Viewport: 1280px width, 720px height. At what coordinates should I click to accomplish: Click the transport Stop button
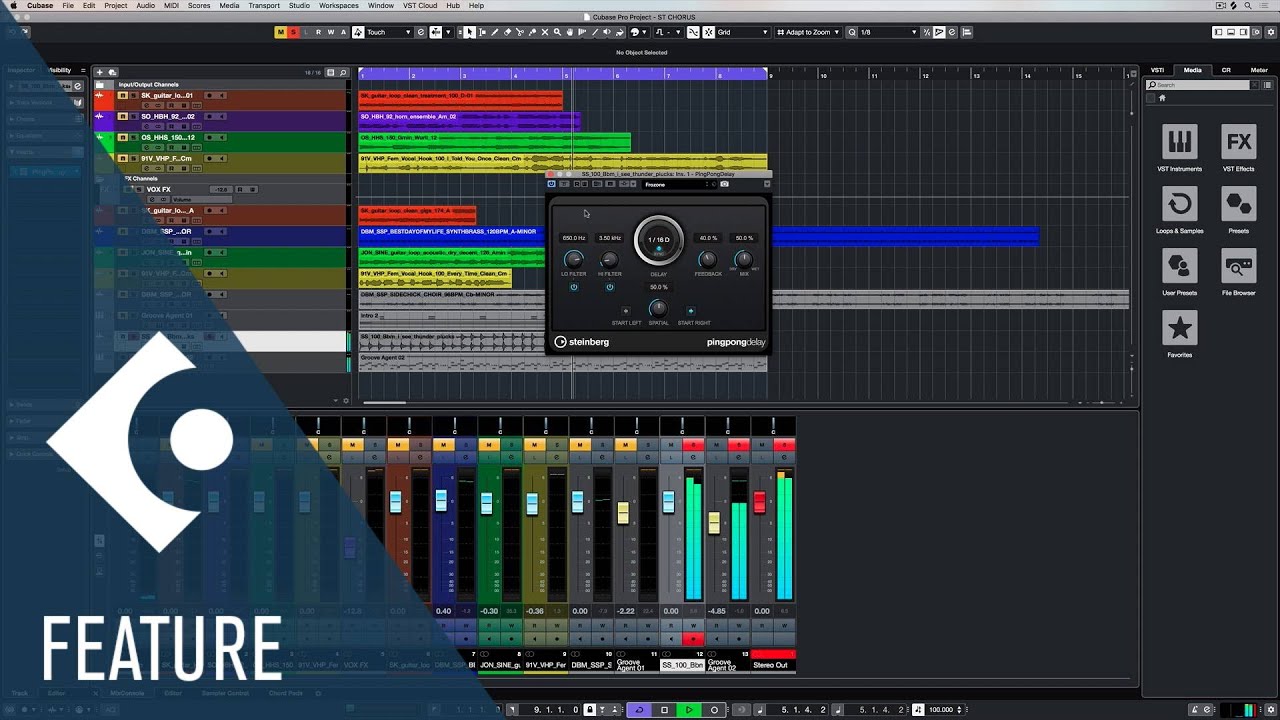[664, 710]
